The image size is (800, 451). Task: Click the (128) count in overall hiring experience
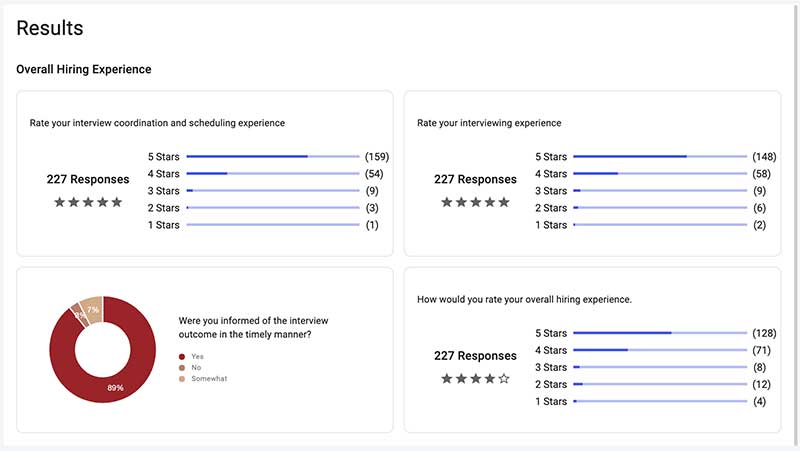click(764, 333)
